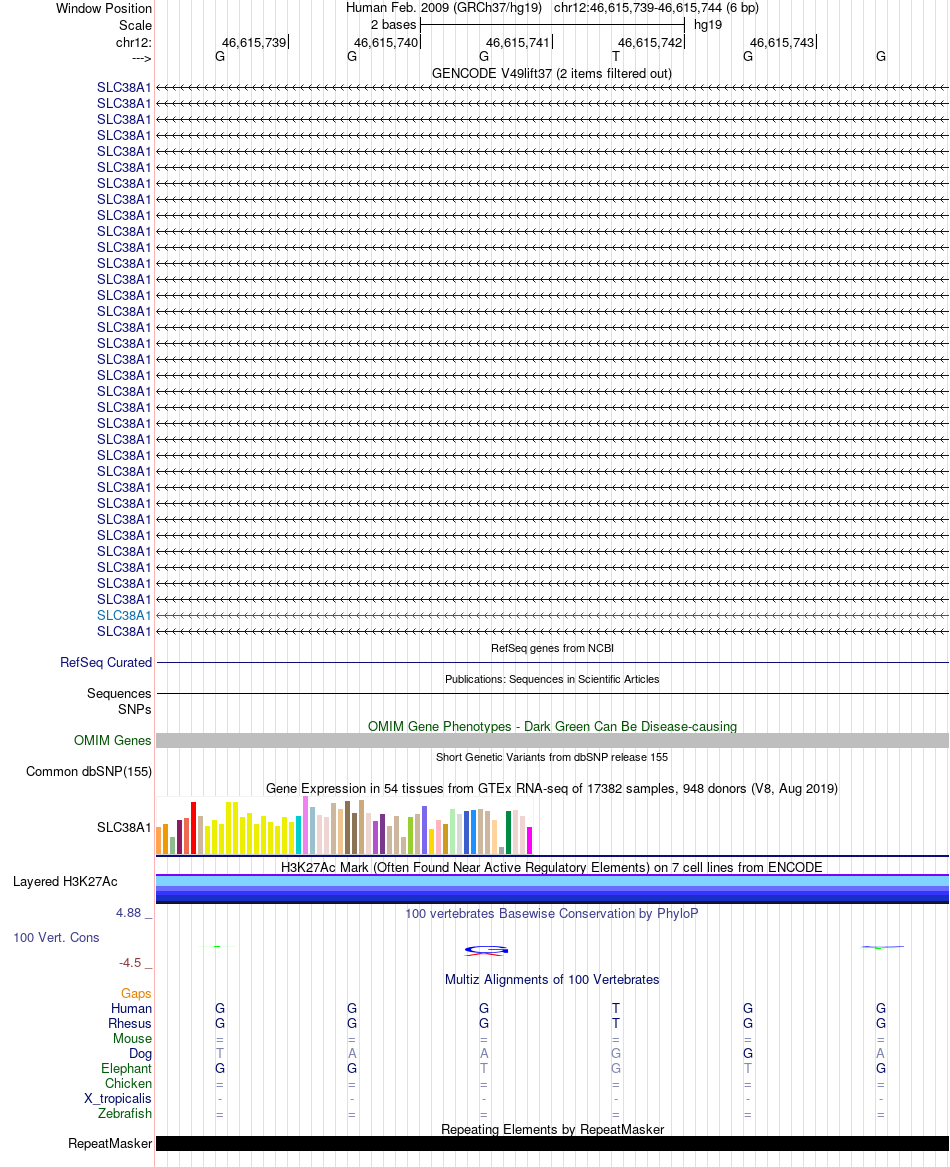Click the OMIM Genes label
The image size is (950, 1167).
112,741
